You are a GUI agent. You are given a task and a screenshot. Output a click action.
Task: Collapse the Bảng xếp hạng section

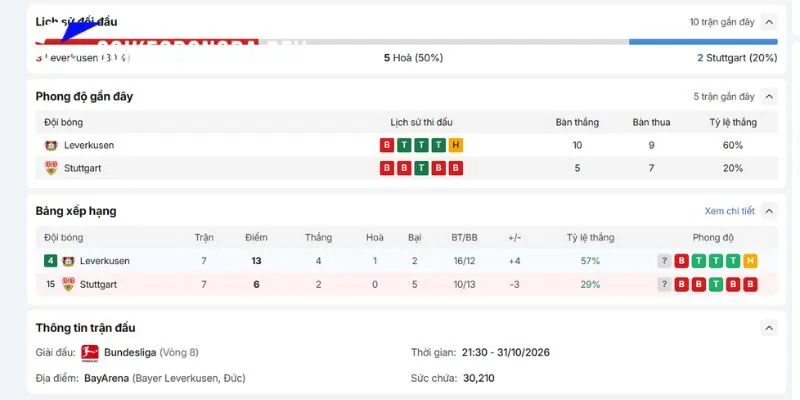point(769,211)
